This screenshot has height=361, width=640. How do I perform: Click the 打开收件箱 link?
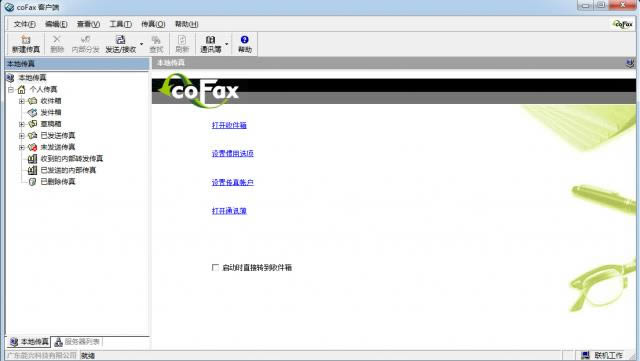coord(229,125)
